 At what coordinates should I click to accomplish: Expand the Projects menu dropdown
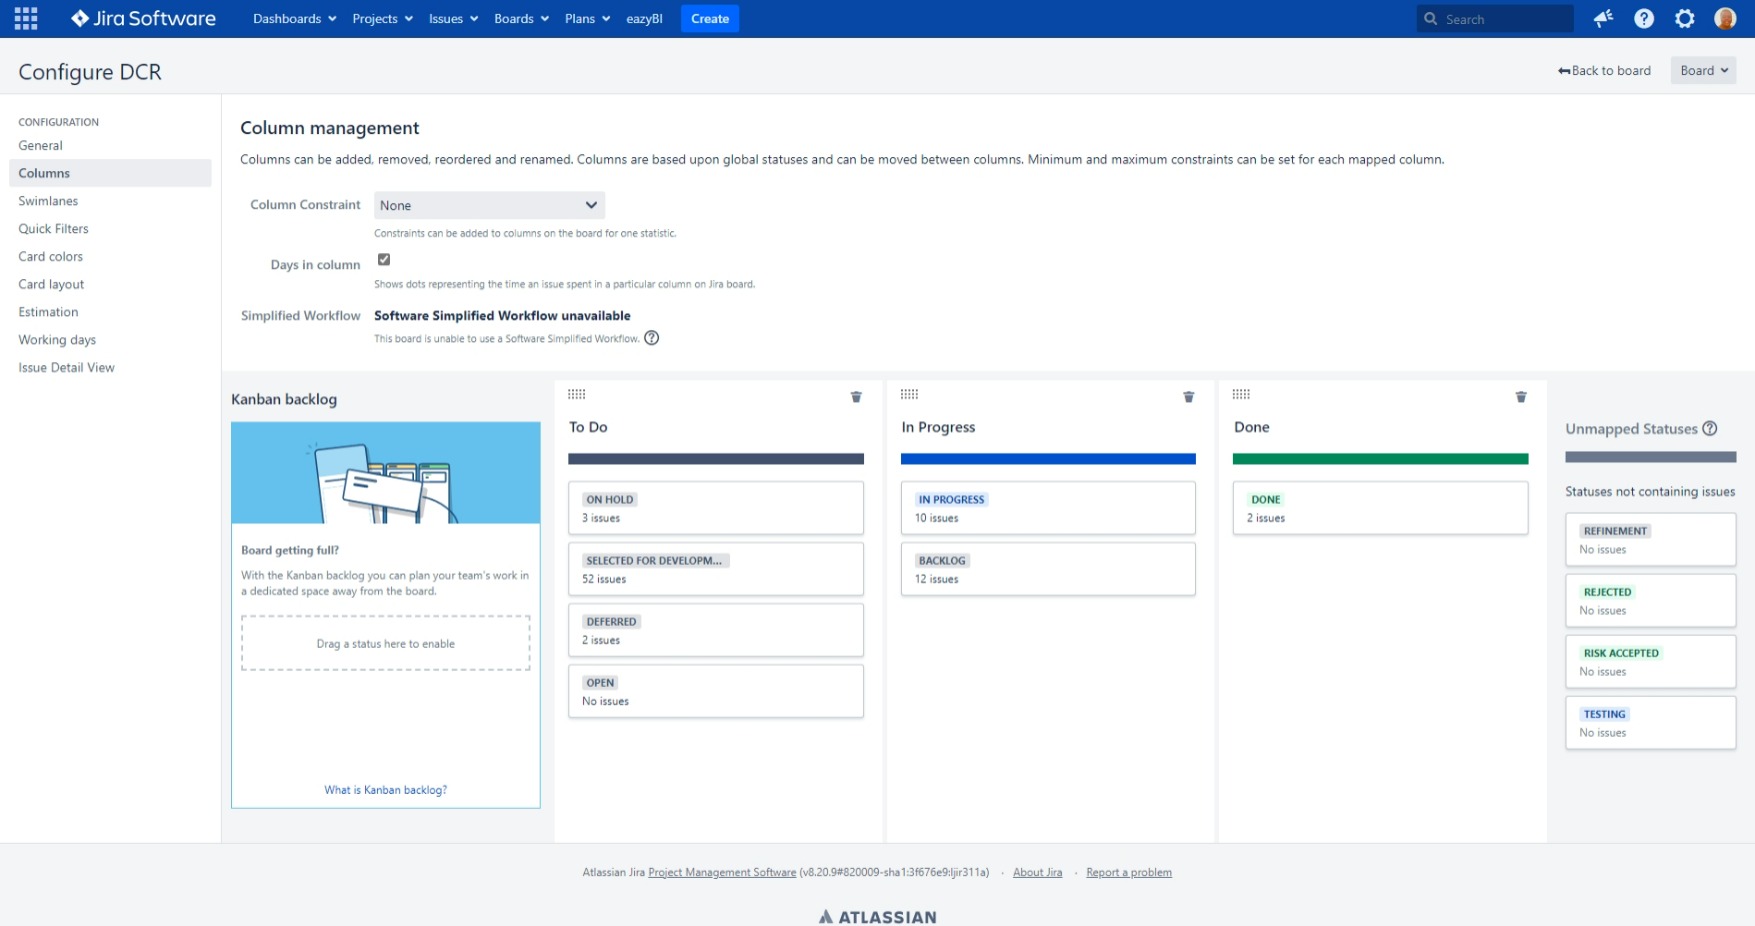click(381, 18)
